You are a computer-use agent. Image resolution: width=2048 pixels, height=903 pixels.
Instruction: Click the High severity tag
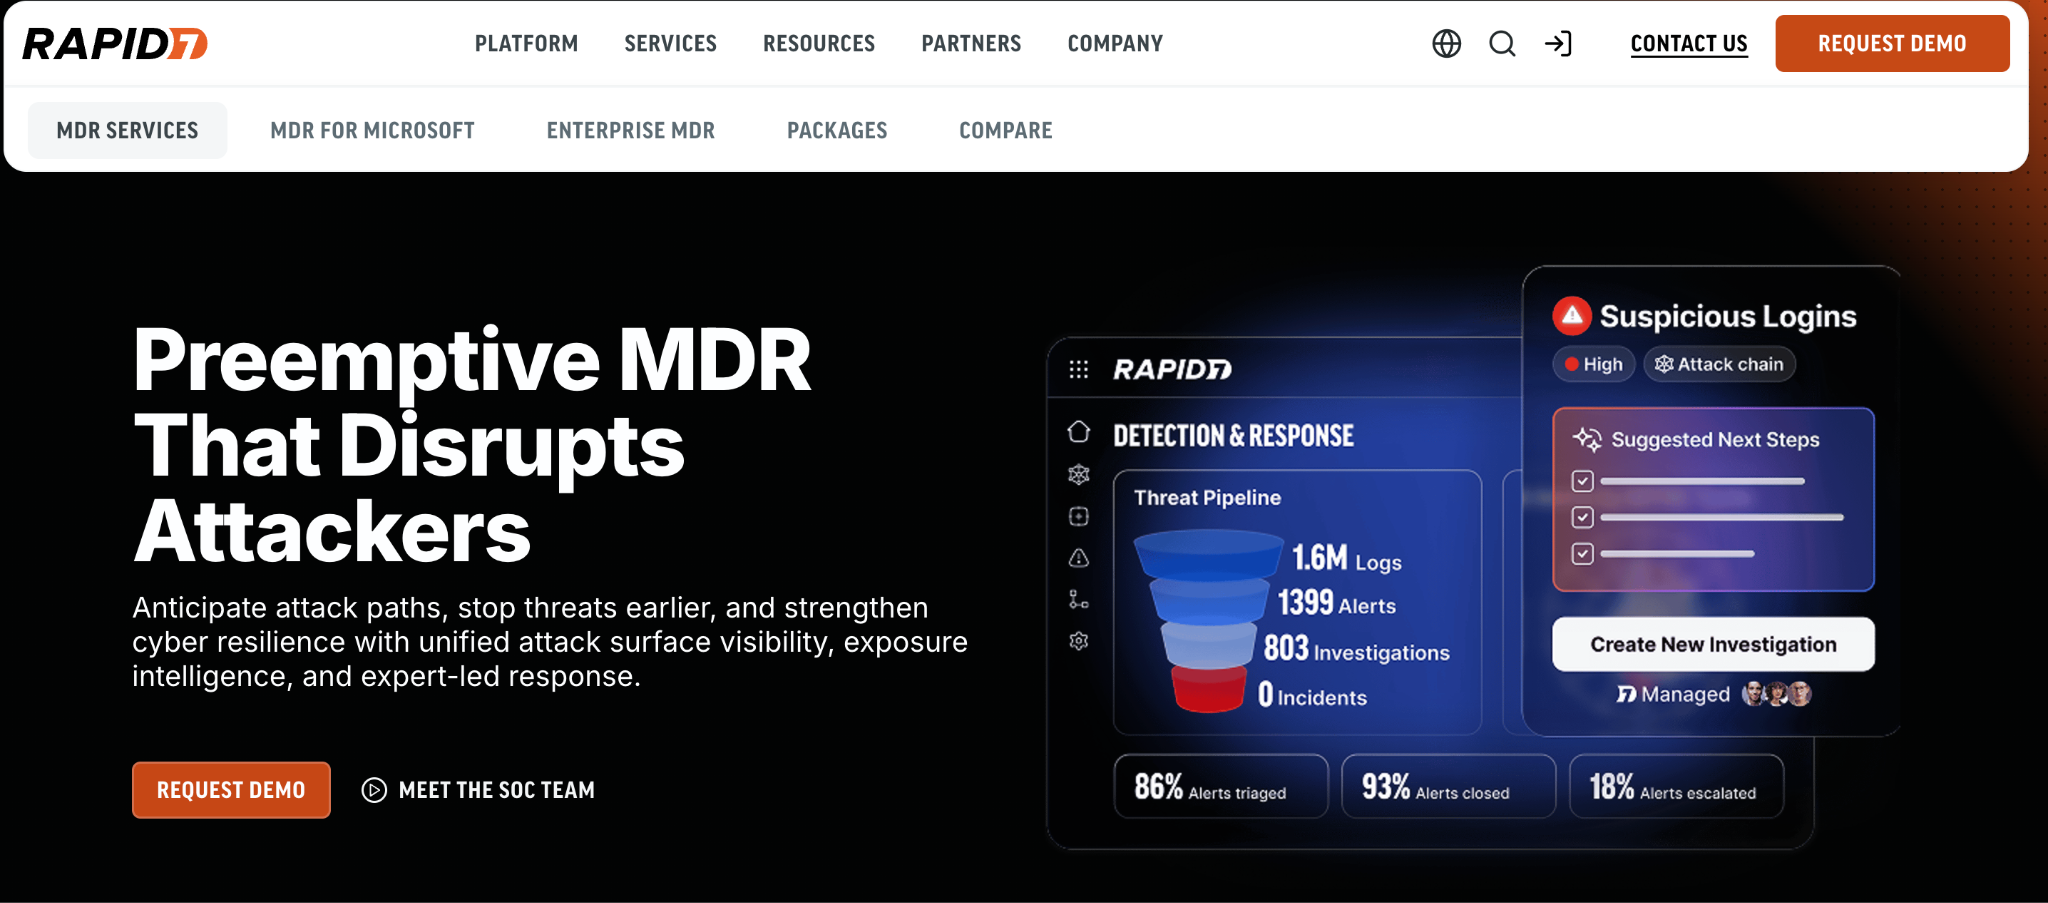(x=1594, y=364)
